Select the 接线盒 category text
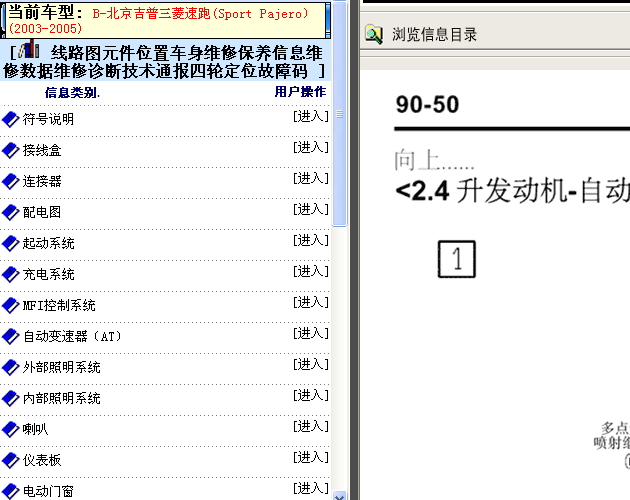The width and height of the screenshot is (630, 500). (x=42, y=150)
